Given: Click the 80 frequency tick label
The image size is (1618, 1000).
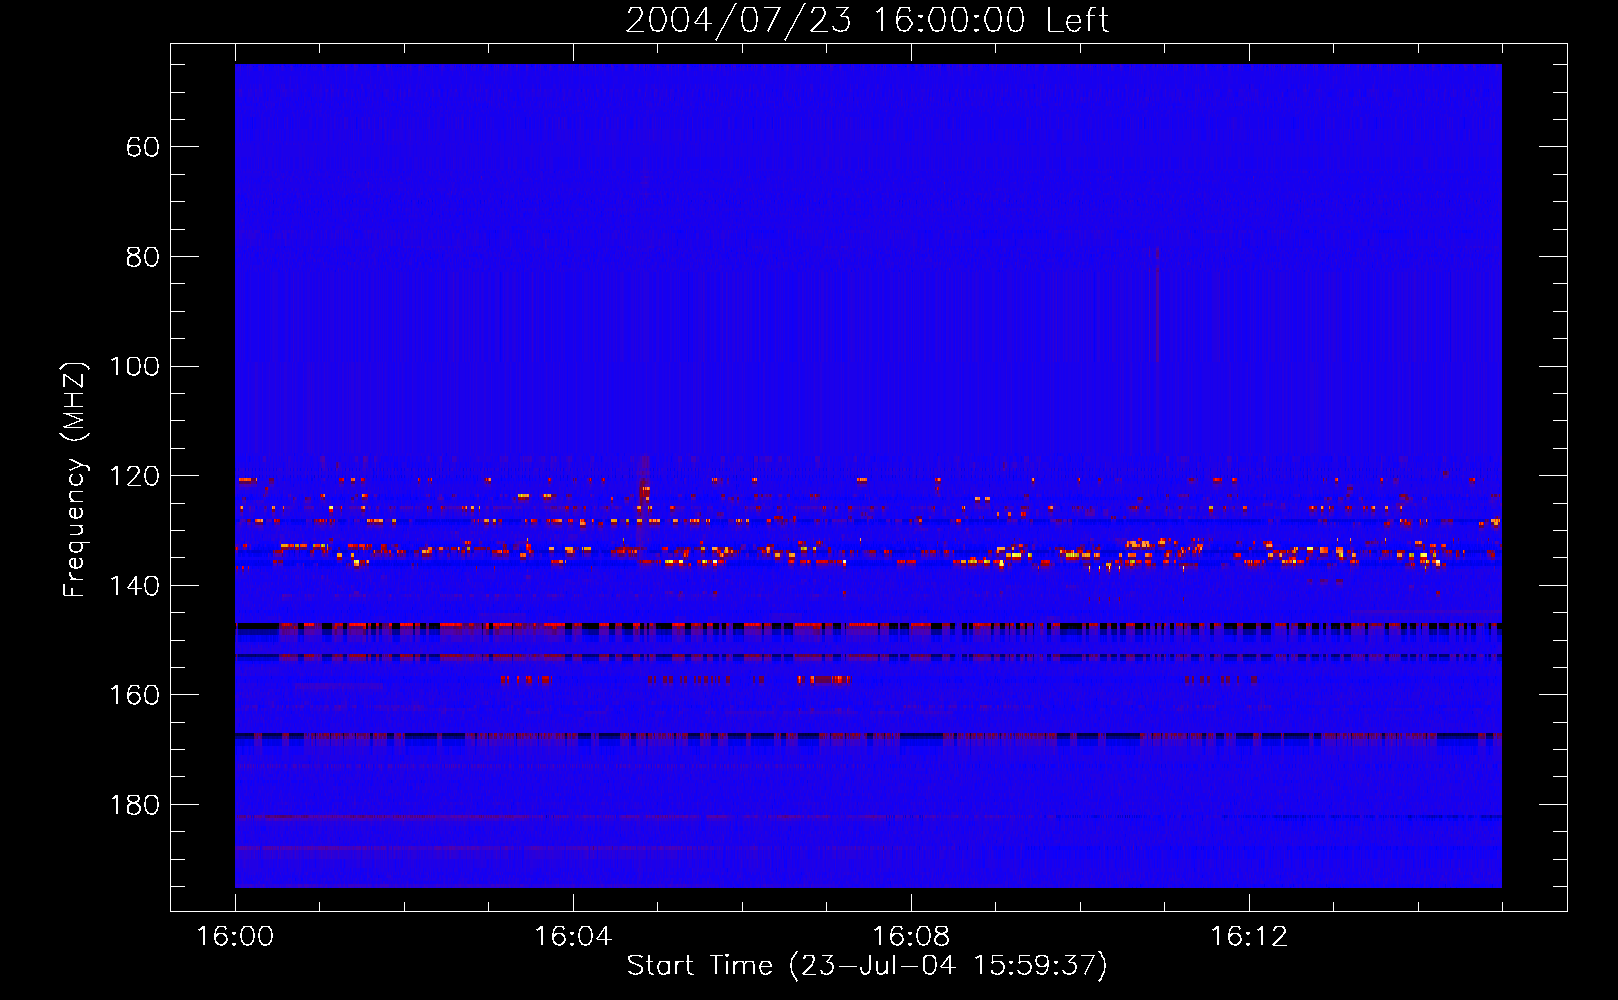Looking at the screenshot, I should [143, 257].
